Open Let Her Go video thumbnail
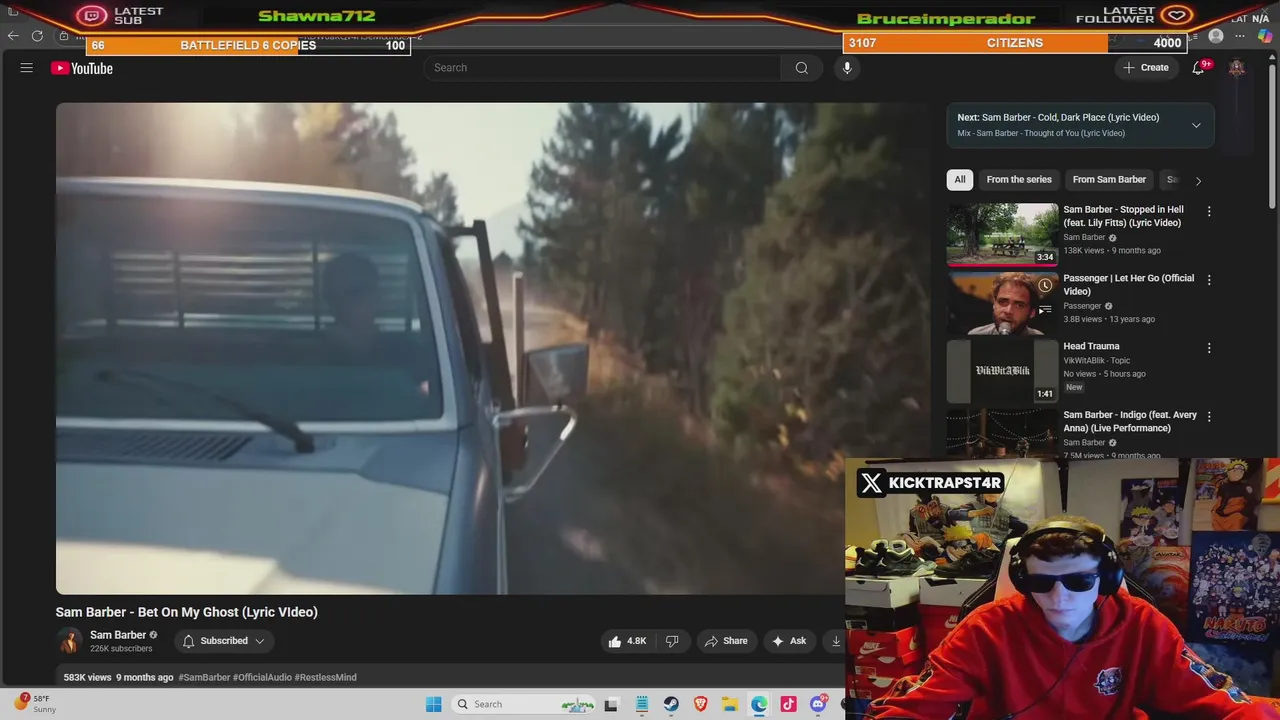1280x720 pixels. click(x=1002, y=303)
